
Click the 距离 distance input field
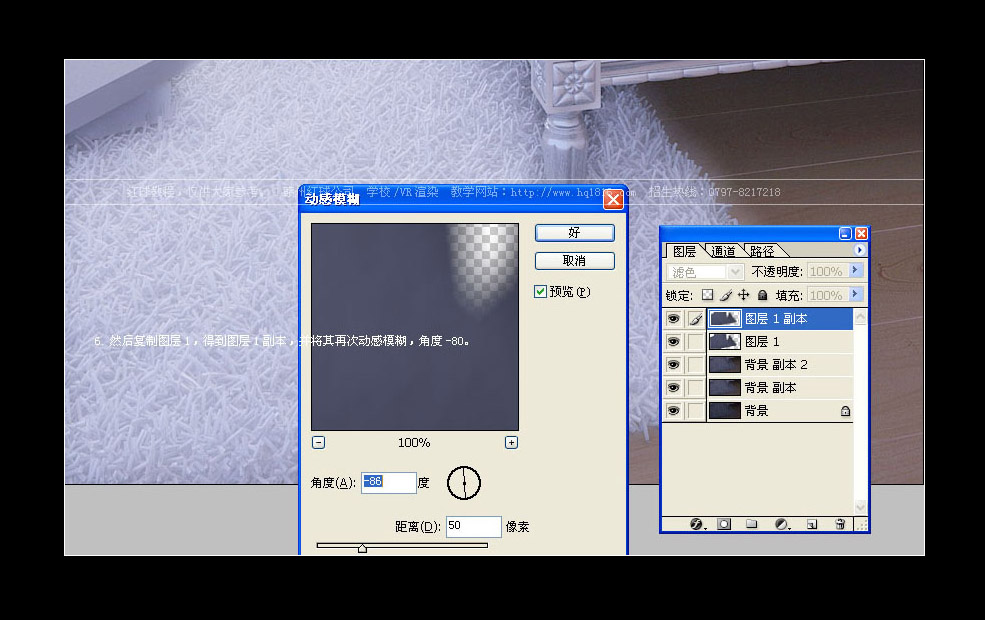[474, 526]
